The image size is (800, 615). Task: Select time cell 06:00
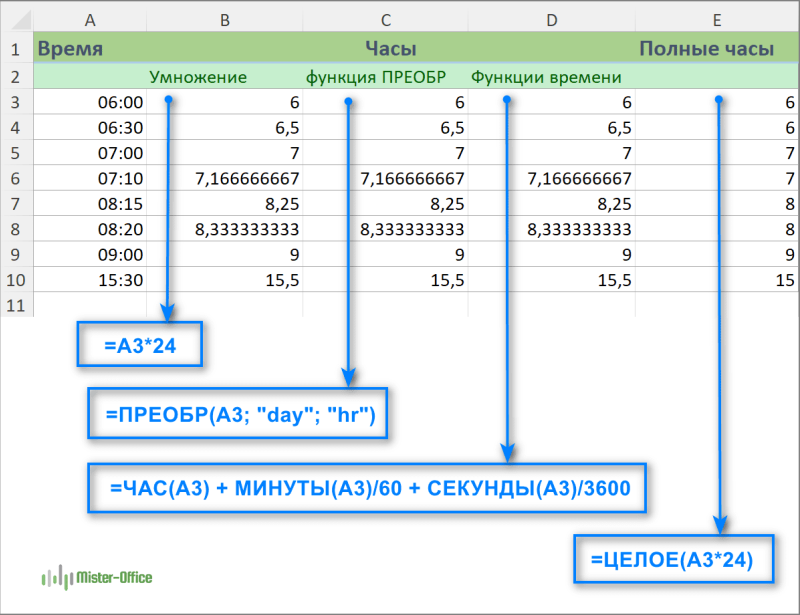(x=90, y=102)
